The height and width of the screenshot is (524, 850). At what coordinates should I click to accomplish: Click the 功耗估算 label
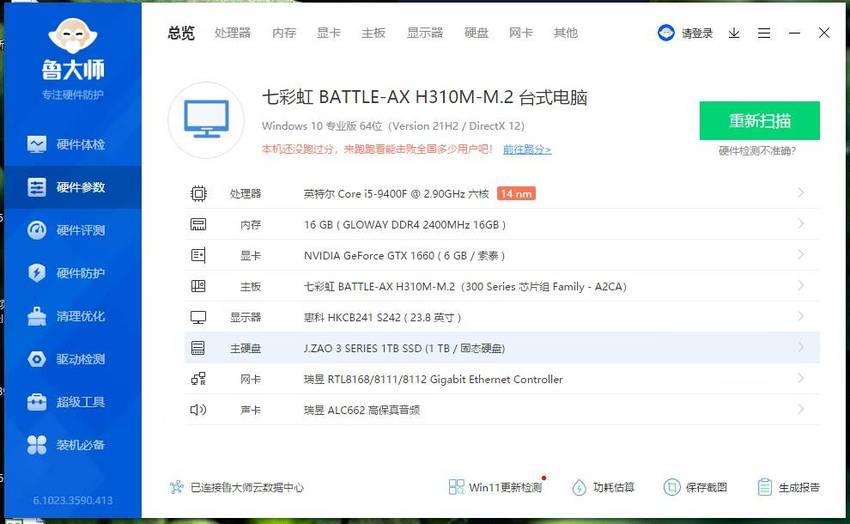click(x=614, y=487)
